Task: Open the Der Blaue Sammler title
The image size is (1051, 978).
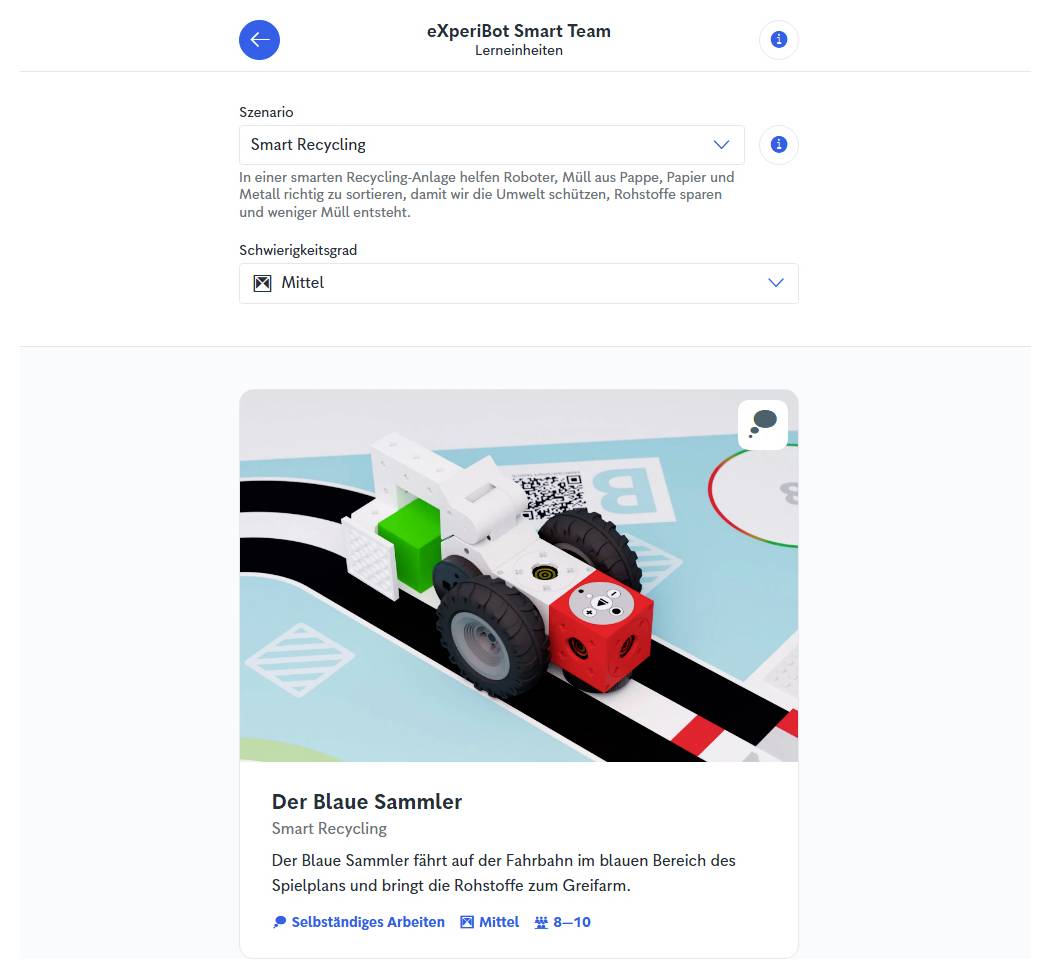Action: (367, 802)
